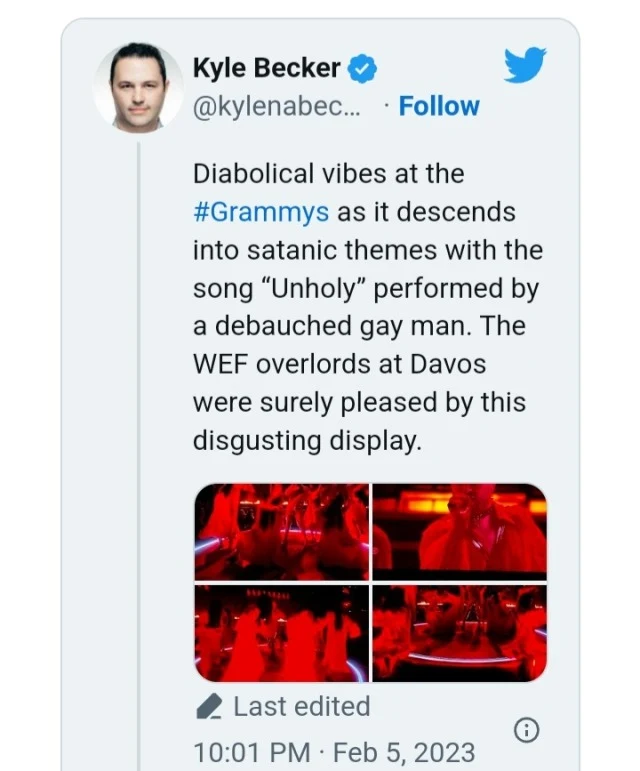Image resolution: width=640 pixels, height=771 pixels.
Task: Click the @kylenabec... handle
Action: pyautogui.click(x=277, y=107)
